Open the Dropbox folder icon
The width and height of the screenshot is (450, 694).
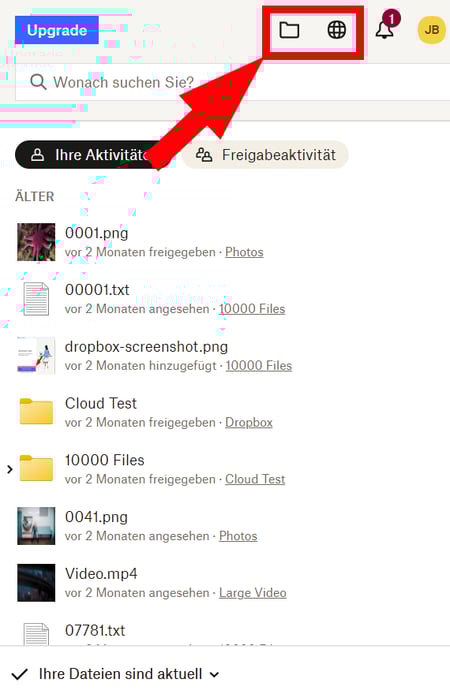[289, 30]
